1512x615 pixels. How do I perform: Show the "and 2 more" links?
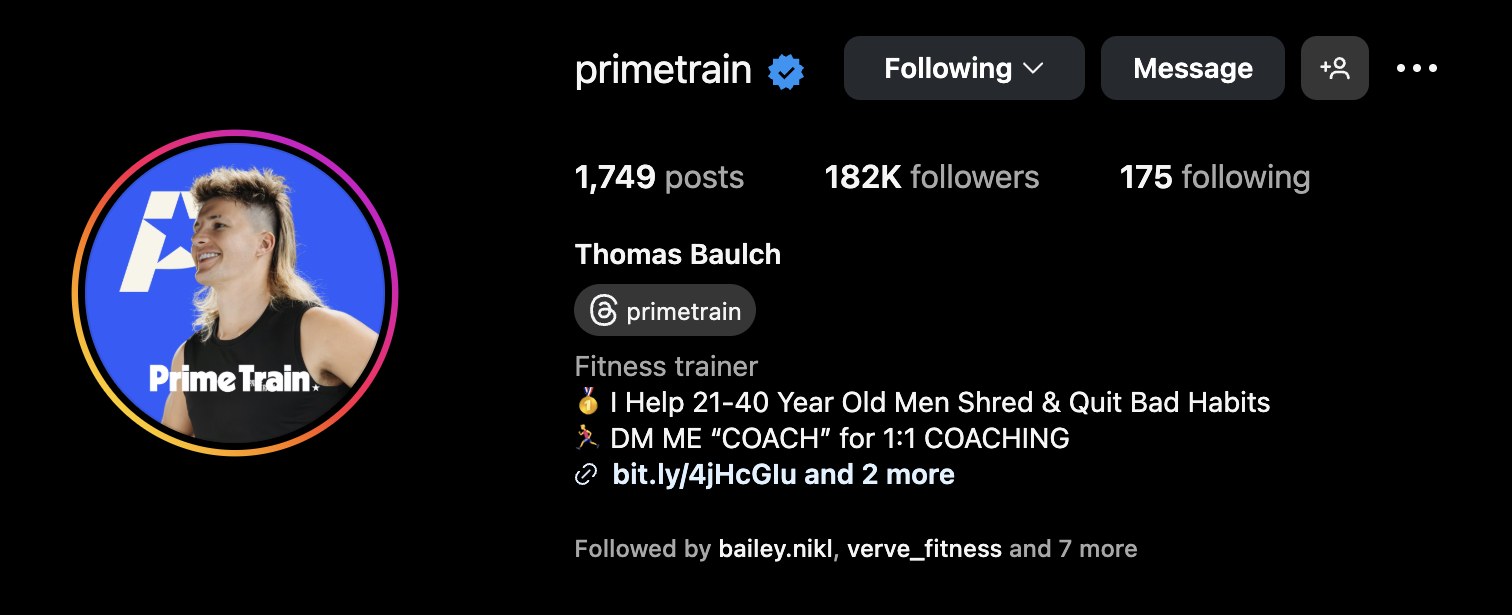pyautogui.click(x=880, y=474)
